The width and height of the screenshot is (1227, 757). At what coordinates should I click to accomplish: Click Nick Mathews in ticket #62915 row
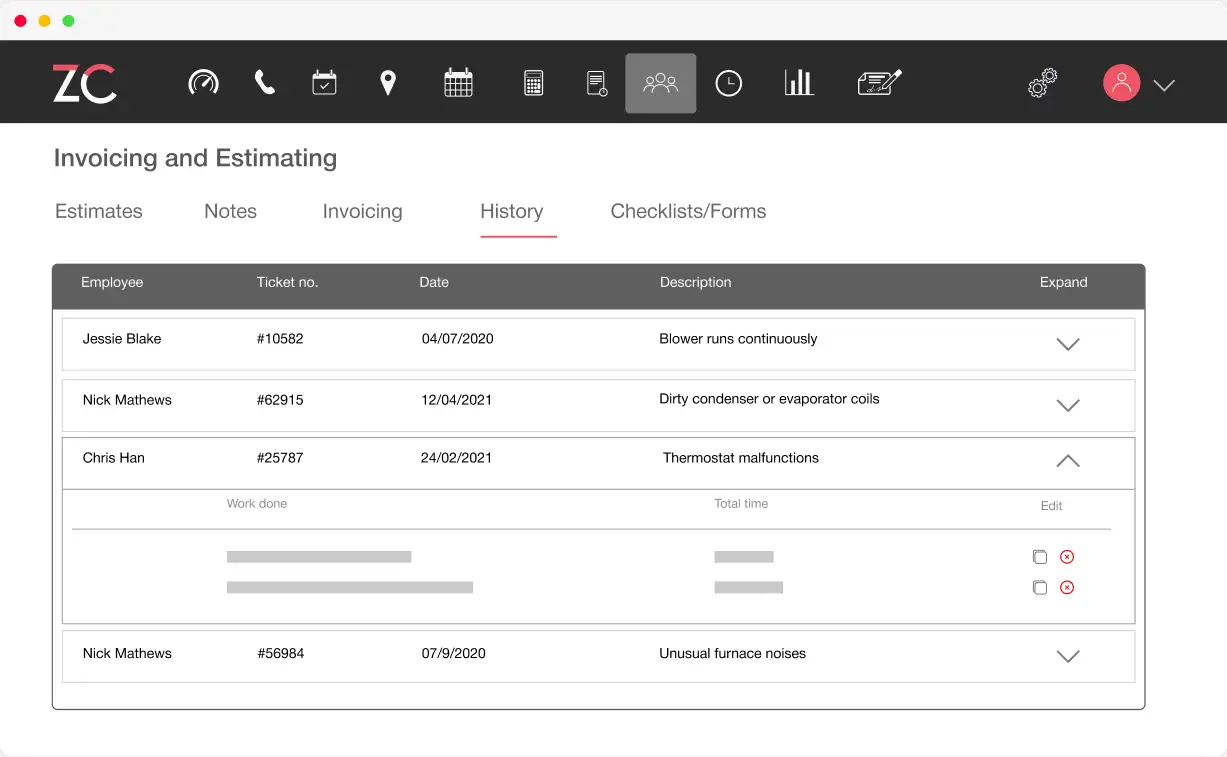127,400
